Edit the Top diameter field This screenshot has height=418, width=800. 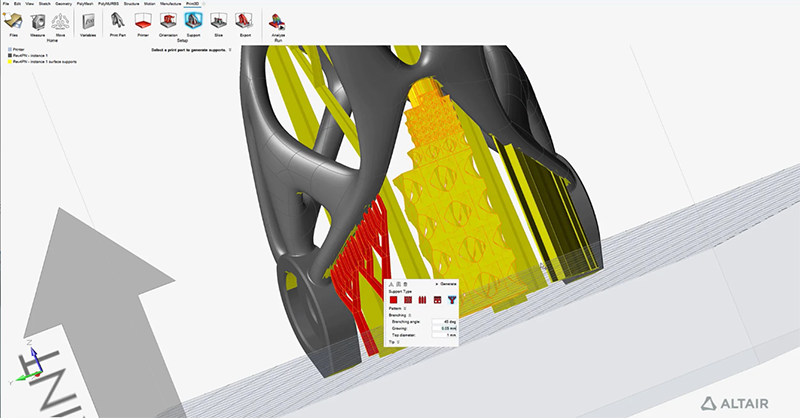click(x=444, y=335)
